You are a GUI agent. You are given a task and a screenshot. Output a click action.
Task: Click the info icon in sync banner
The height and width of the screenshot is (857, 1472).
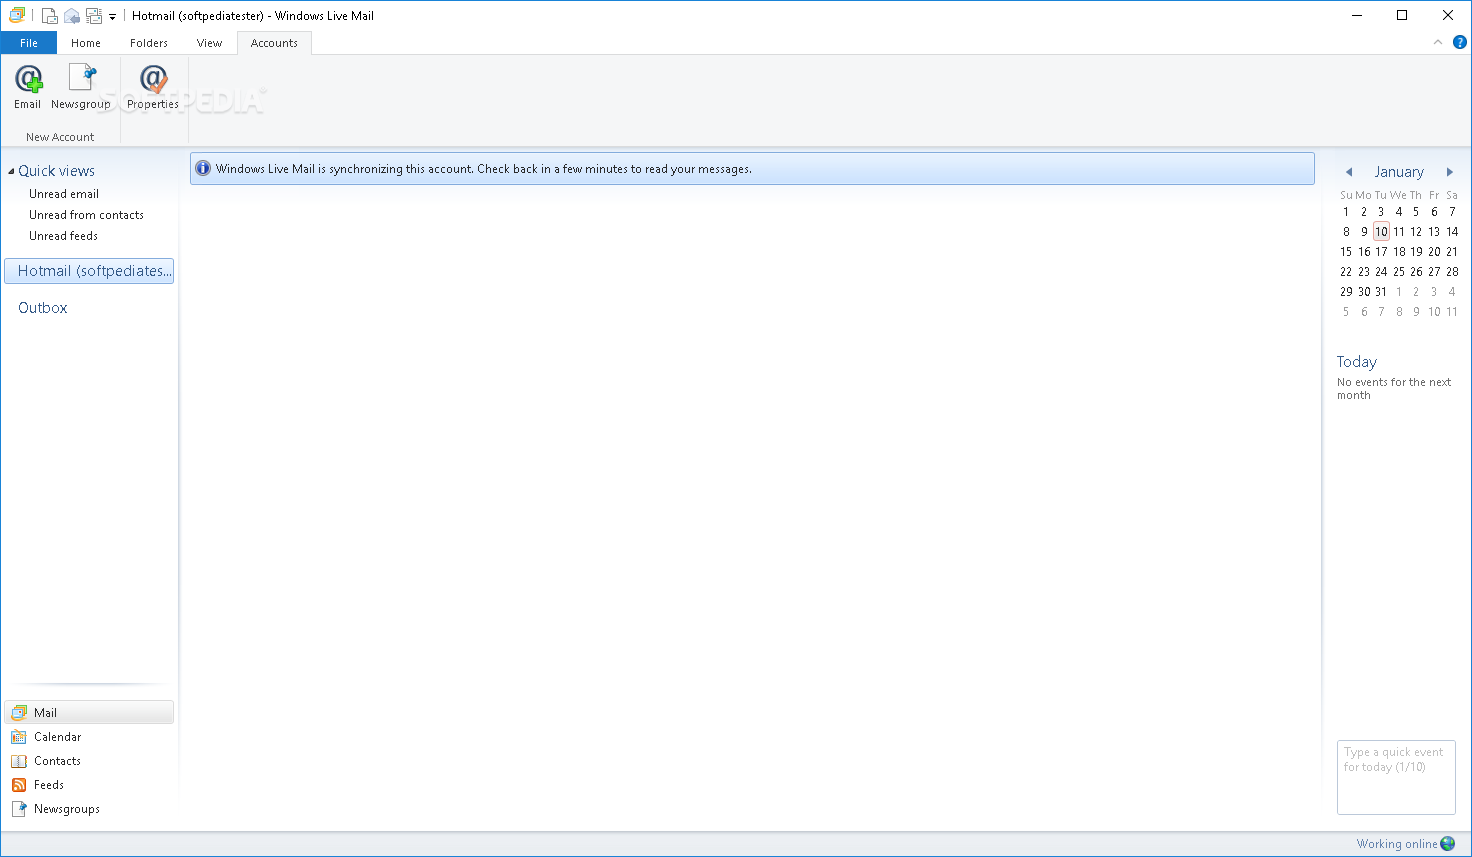point(203,168)
